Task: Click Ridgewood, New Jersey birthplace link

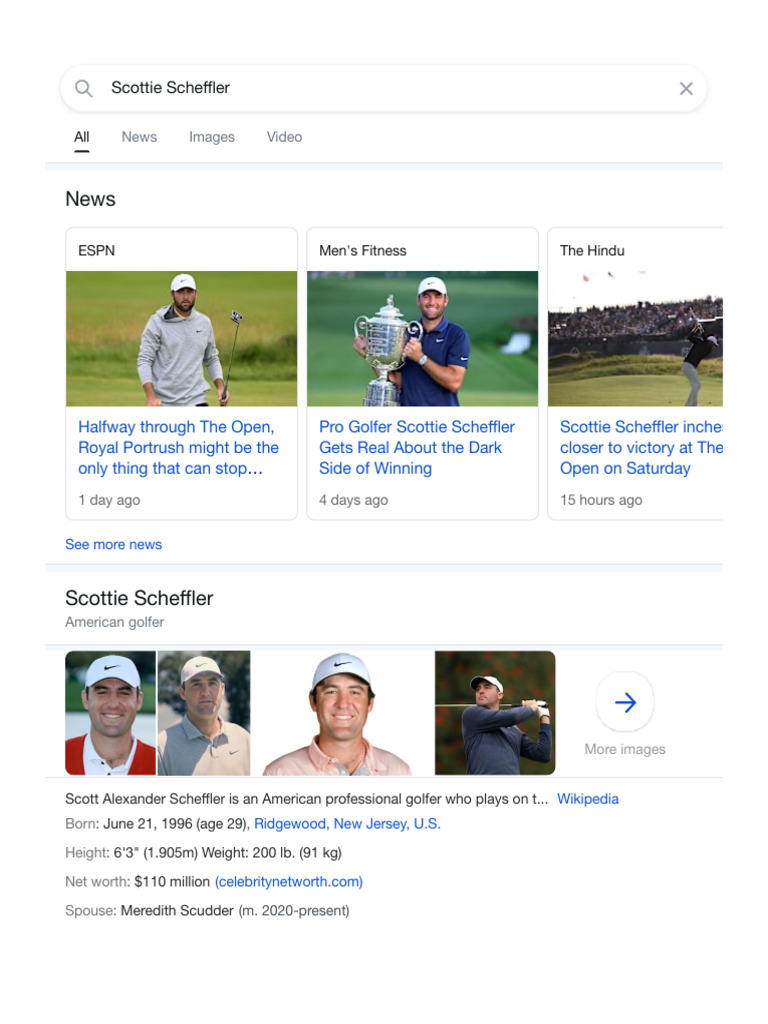Action: pyautogui.click(x=347, y=824)
